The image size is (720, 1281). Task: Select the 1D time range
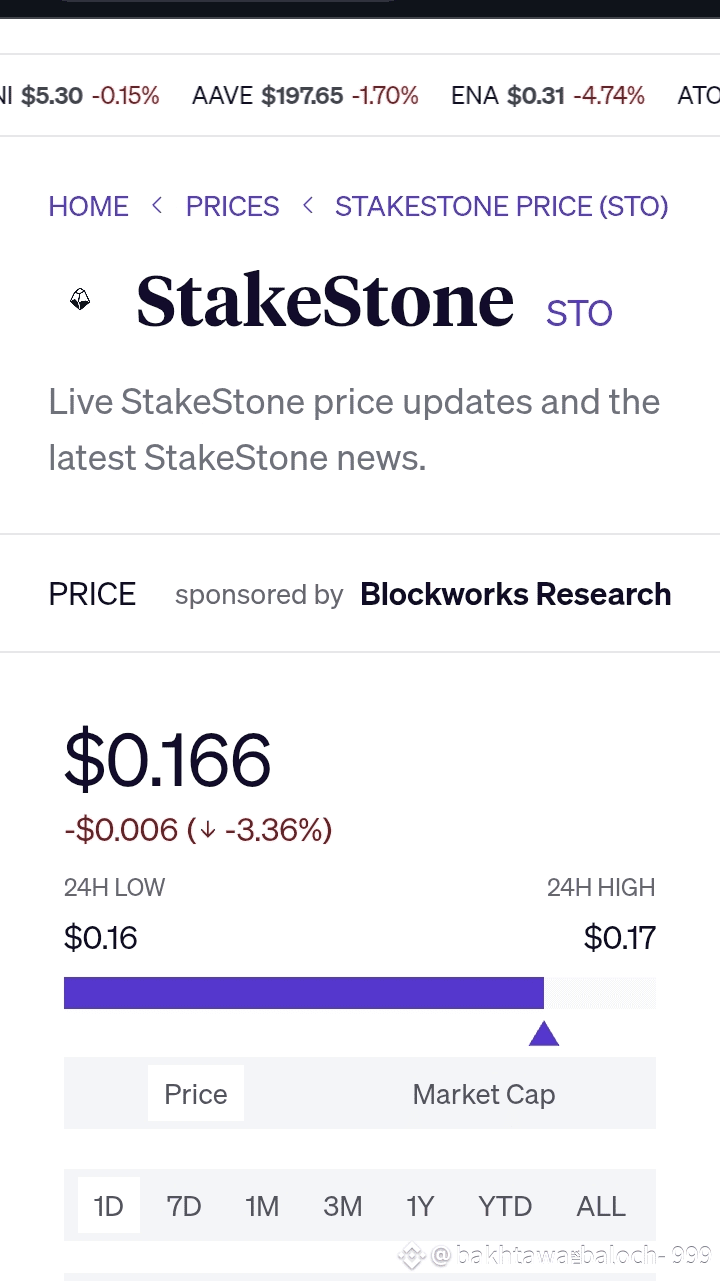(x=108, y=1206)
